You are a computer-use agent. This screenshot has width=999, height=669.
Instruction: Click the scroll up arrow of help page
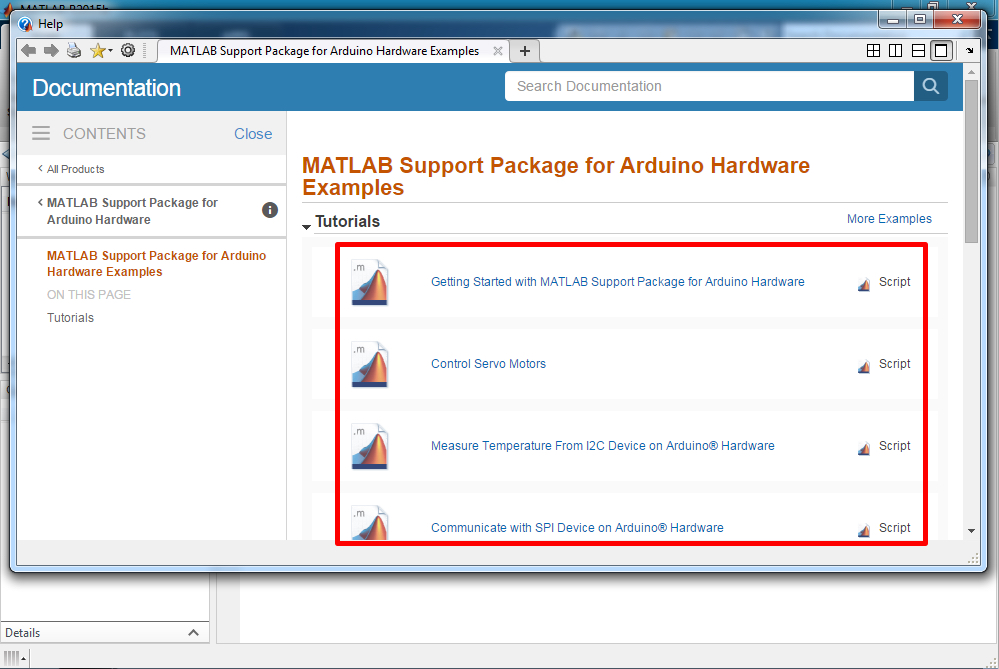click(x=971, y=72)
